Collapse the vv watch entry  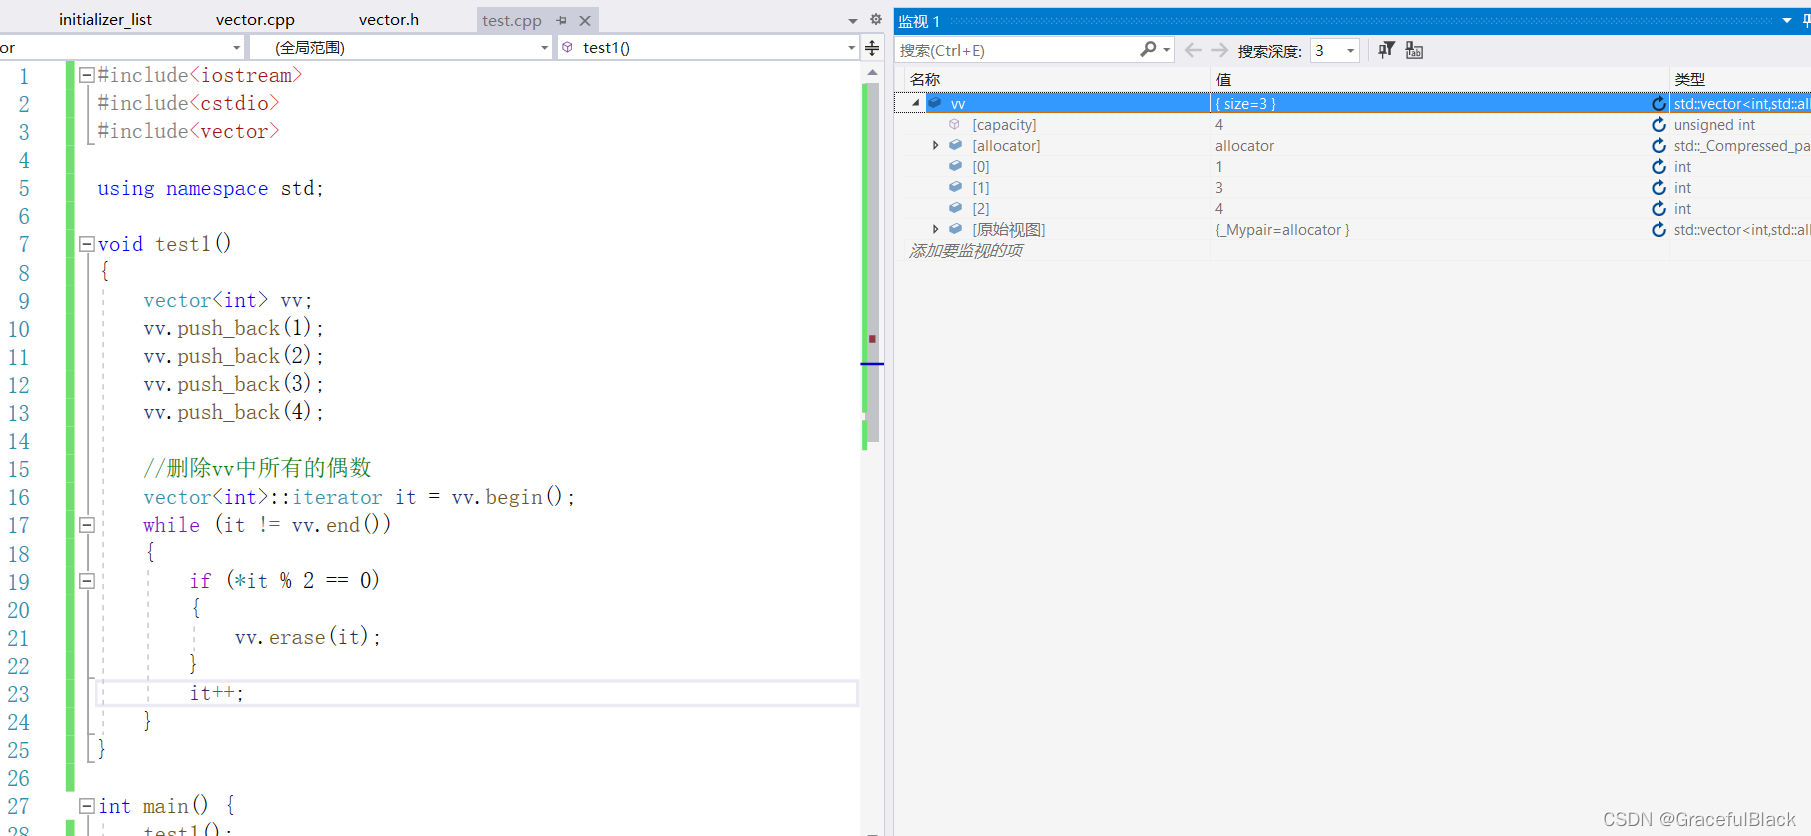tap(916, 103)
